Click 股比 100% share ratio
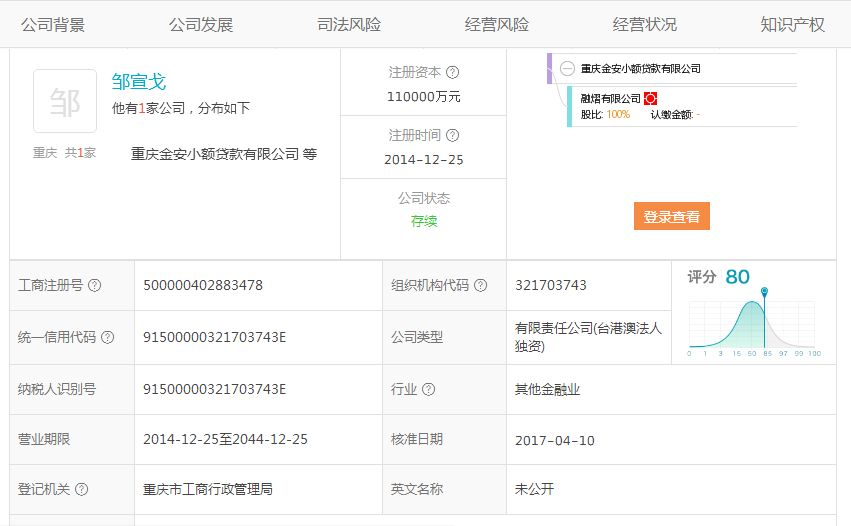 (605, 115)
